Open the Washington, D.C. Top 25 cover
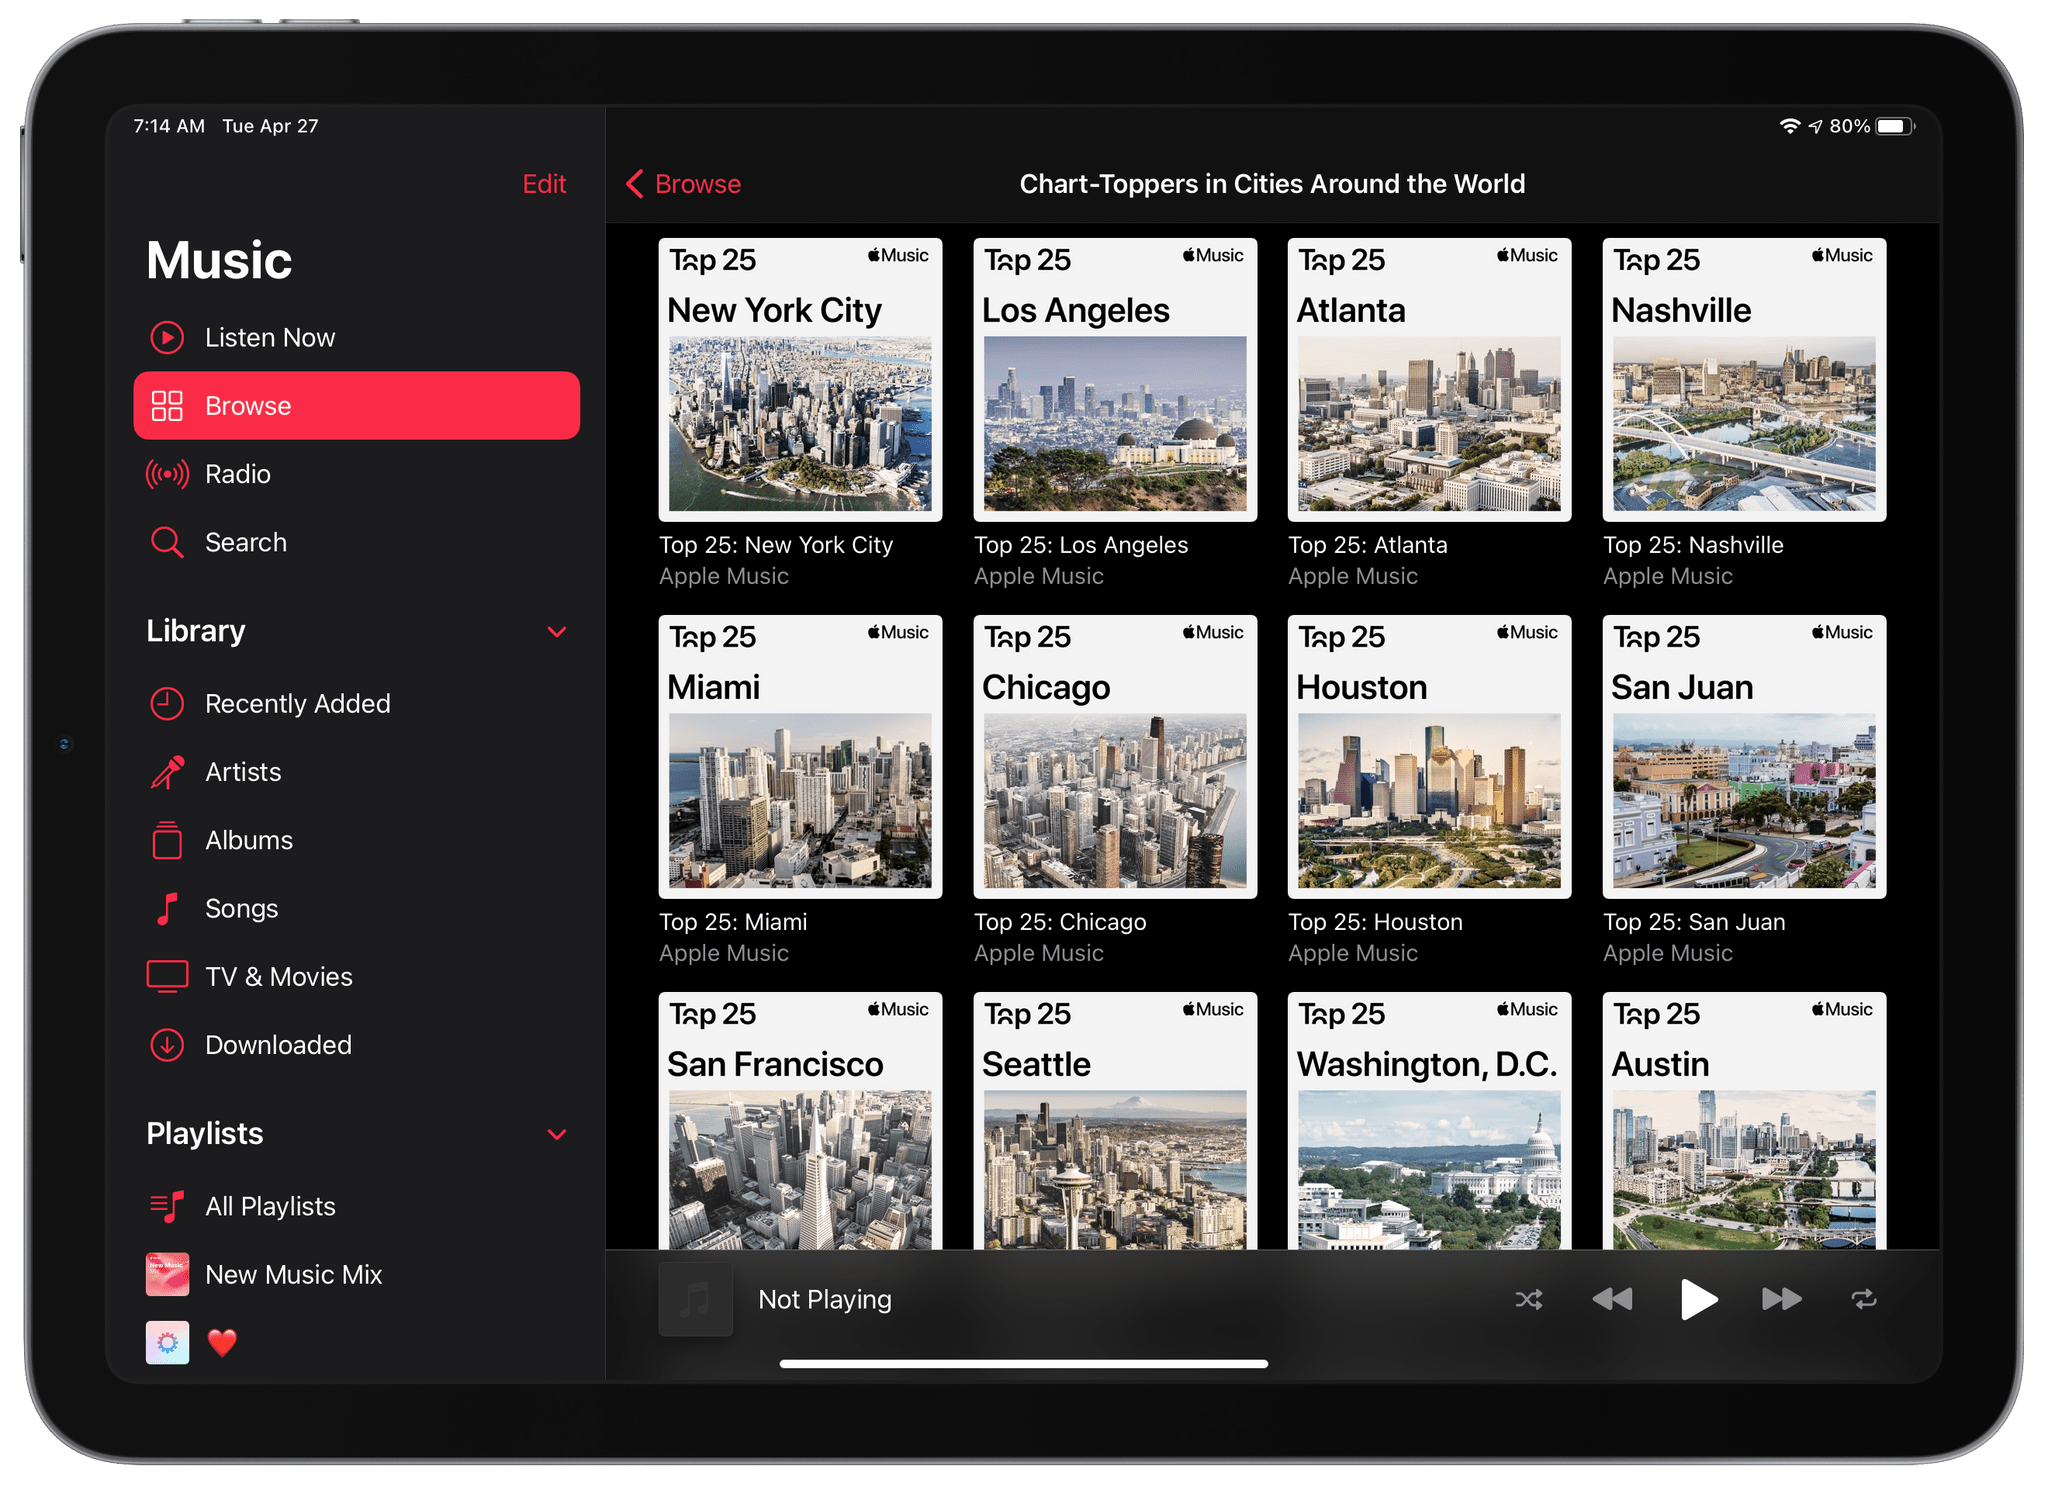 pos(1429,1120)
